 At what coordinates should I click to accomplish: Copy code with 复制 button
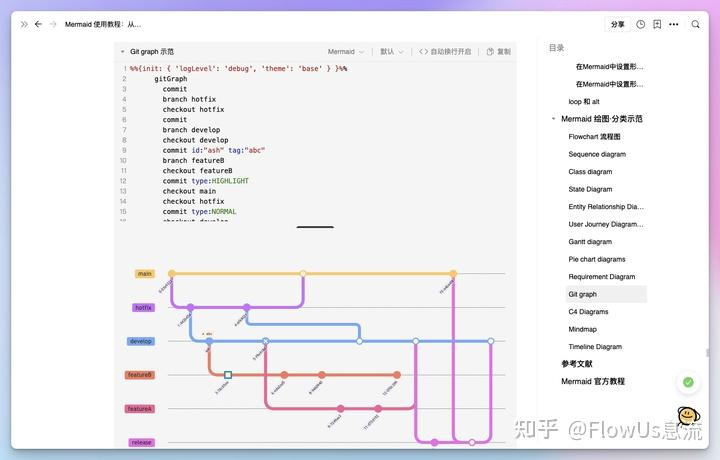(x=498, y=51)
